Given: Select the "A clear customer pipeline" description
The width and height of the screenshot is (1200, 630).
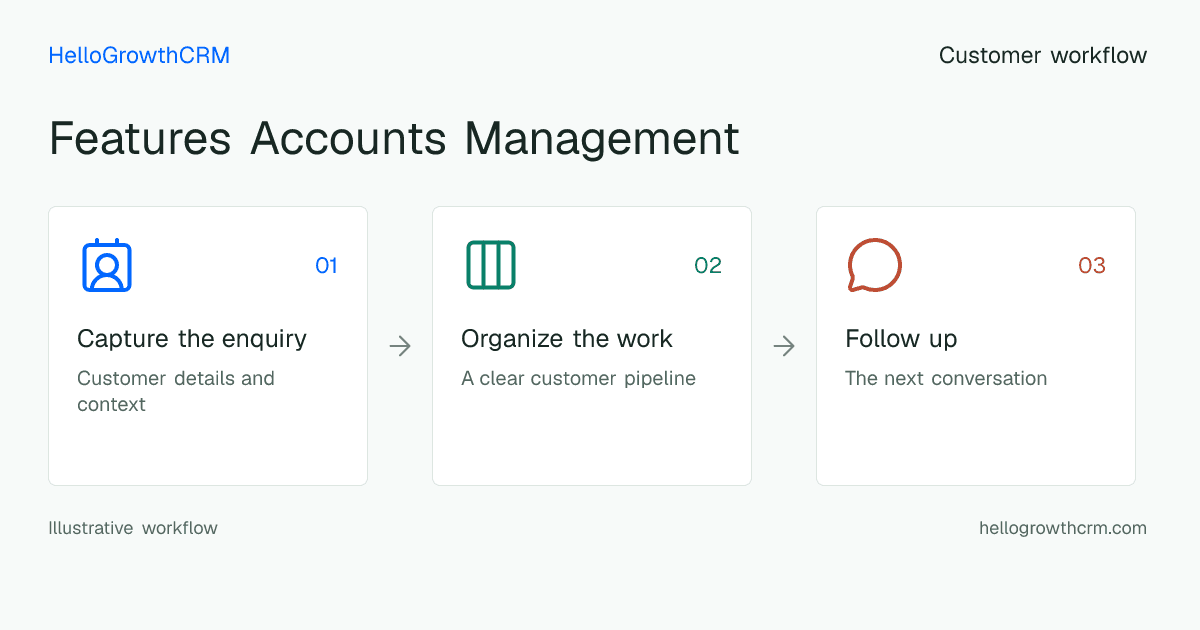Looking at the screenshot, I should pos(578,379).
